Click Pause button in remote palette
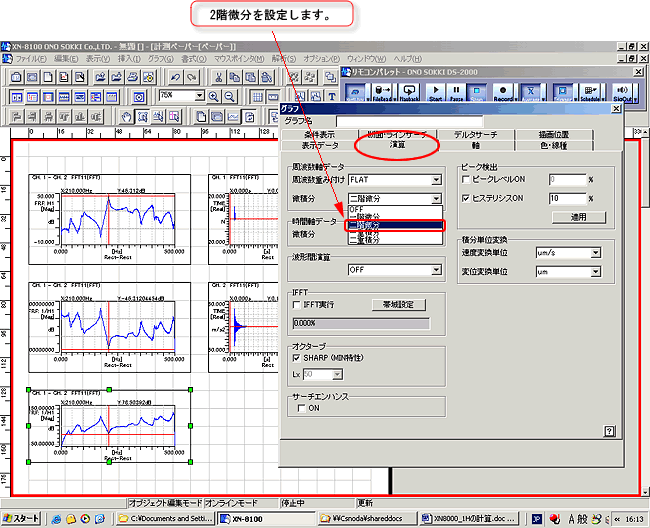The height and width of the screenshot is (528, 650). (456, 93)
